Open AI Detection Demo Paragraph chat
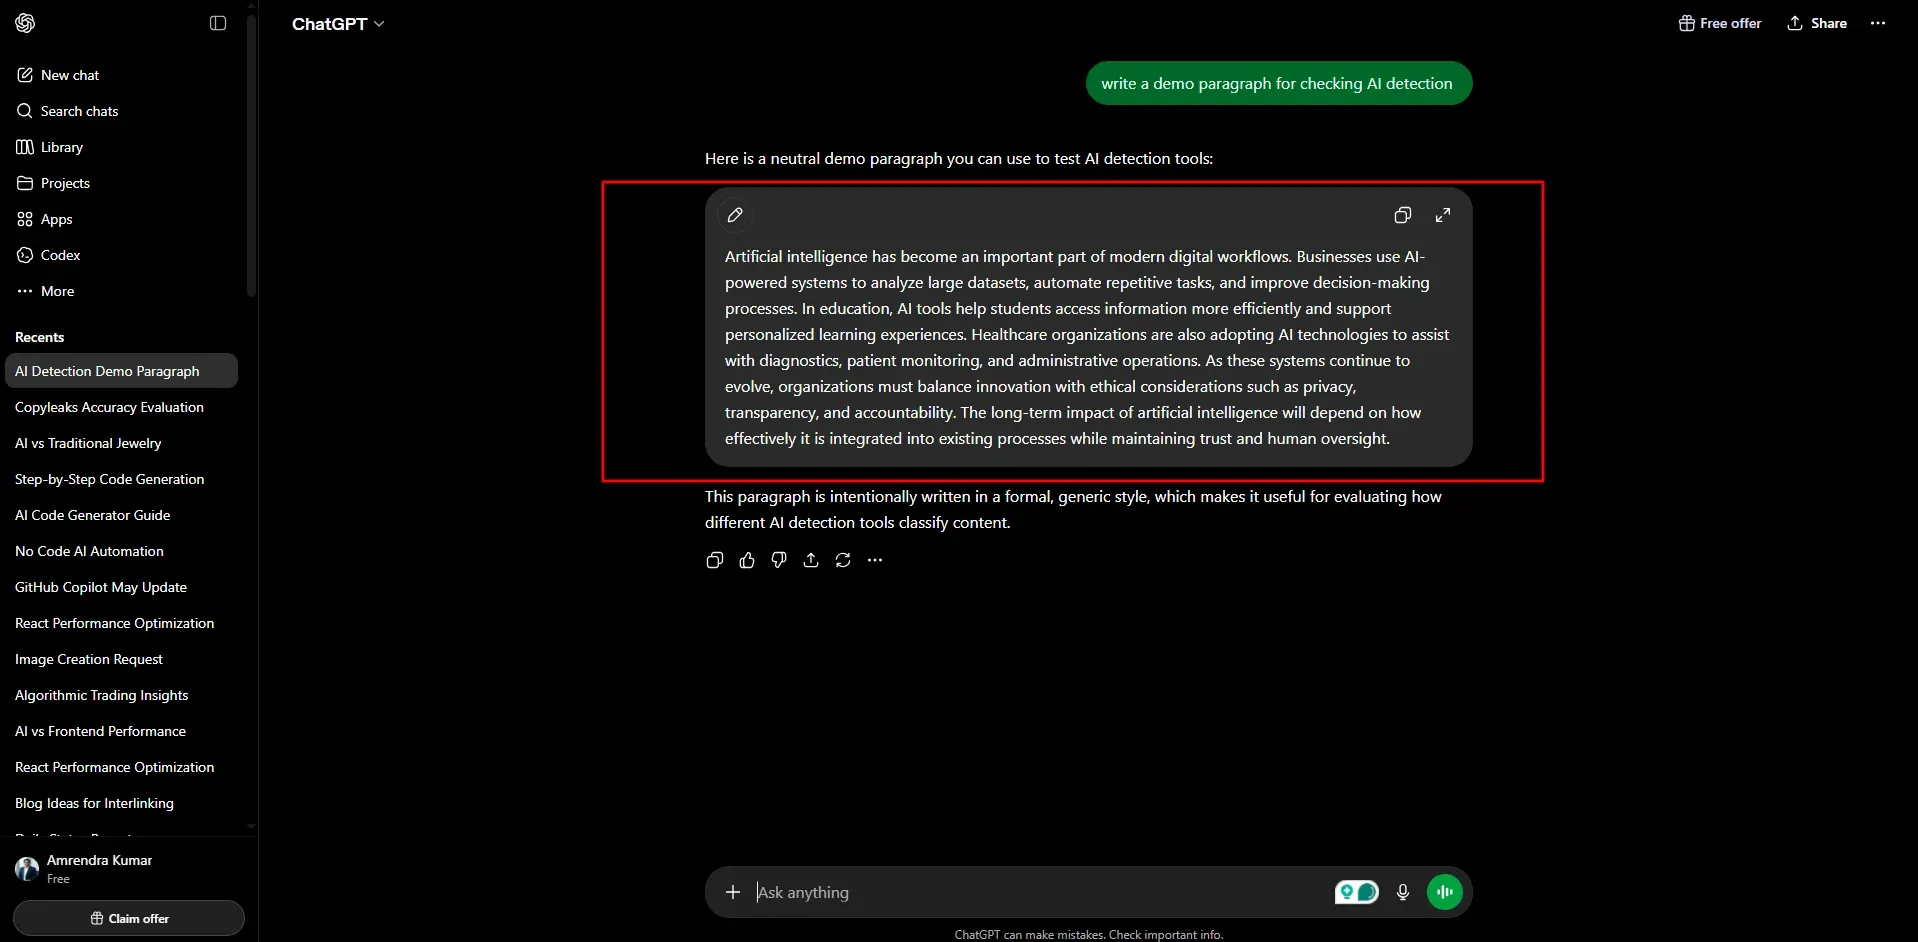Image resolution: width=1918 pixels, height=942 pixels. 121,371
